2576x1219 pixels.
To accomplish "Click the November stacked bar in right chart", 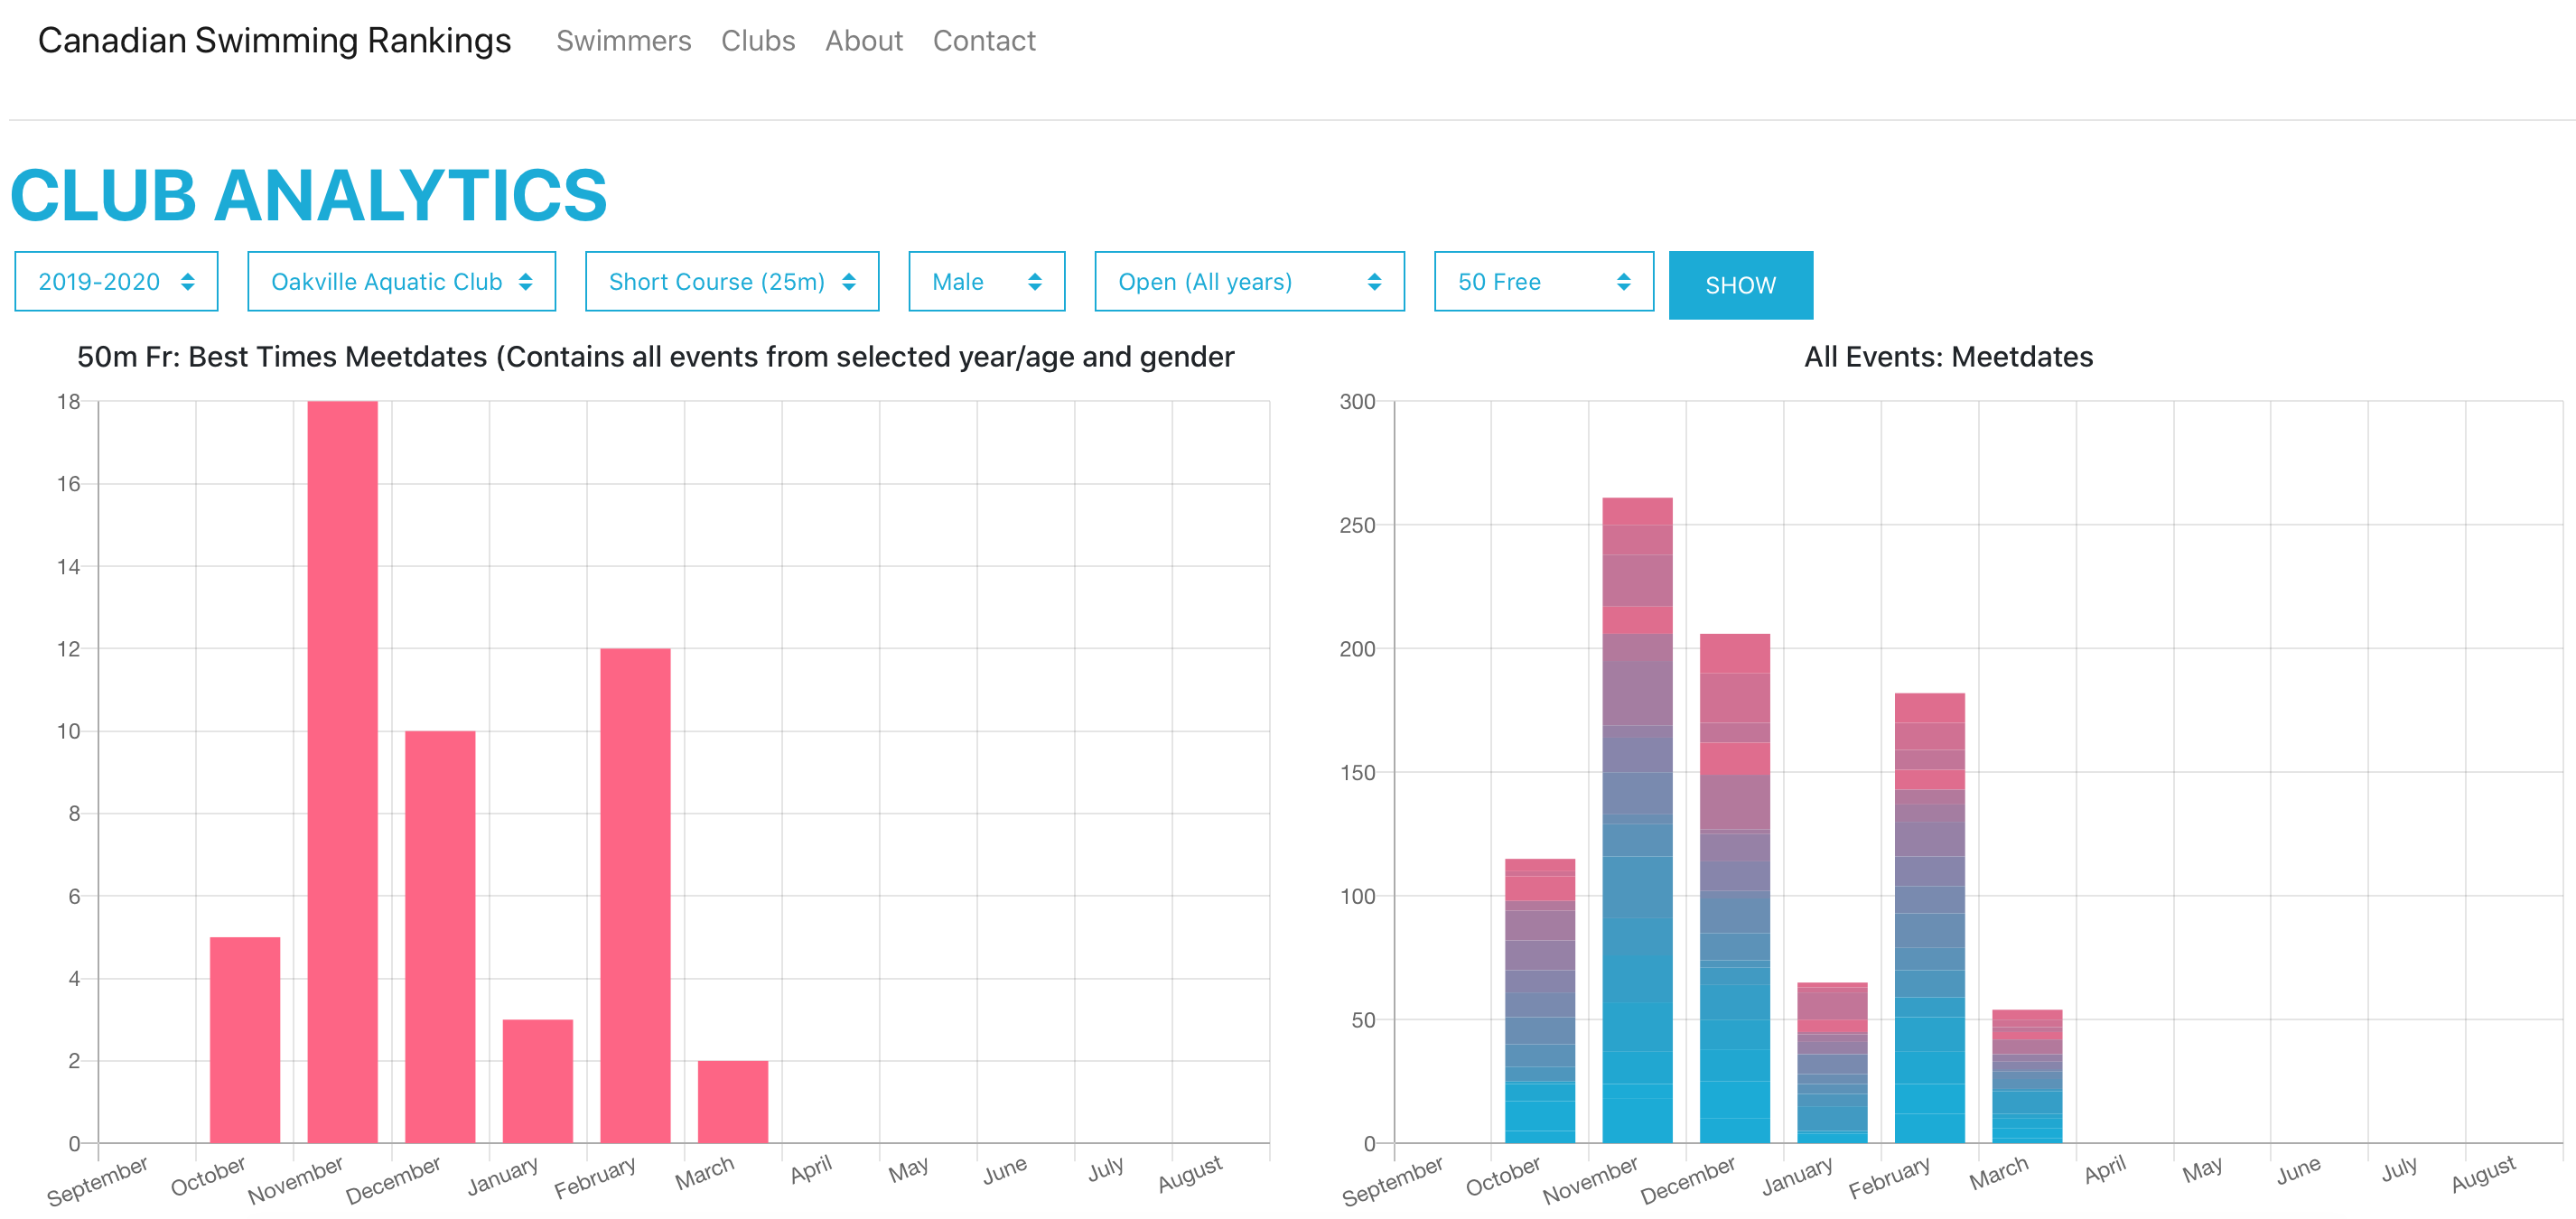I will click(1637, 820).
